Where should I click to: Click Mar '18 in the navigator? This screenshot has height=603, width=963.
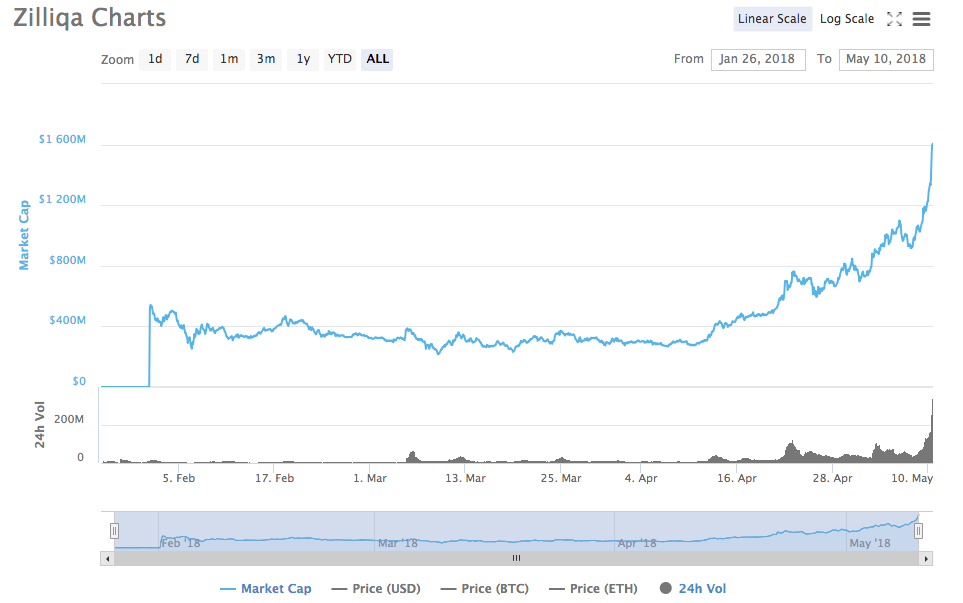pyautogui.click(x=398, y=543)
